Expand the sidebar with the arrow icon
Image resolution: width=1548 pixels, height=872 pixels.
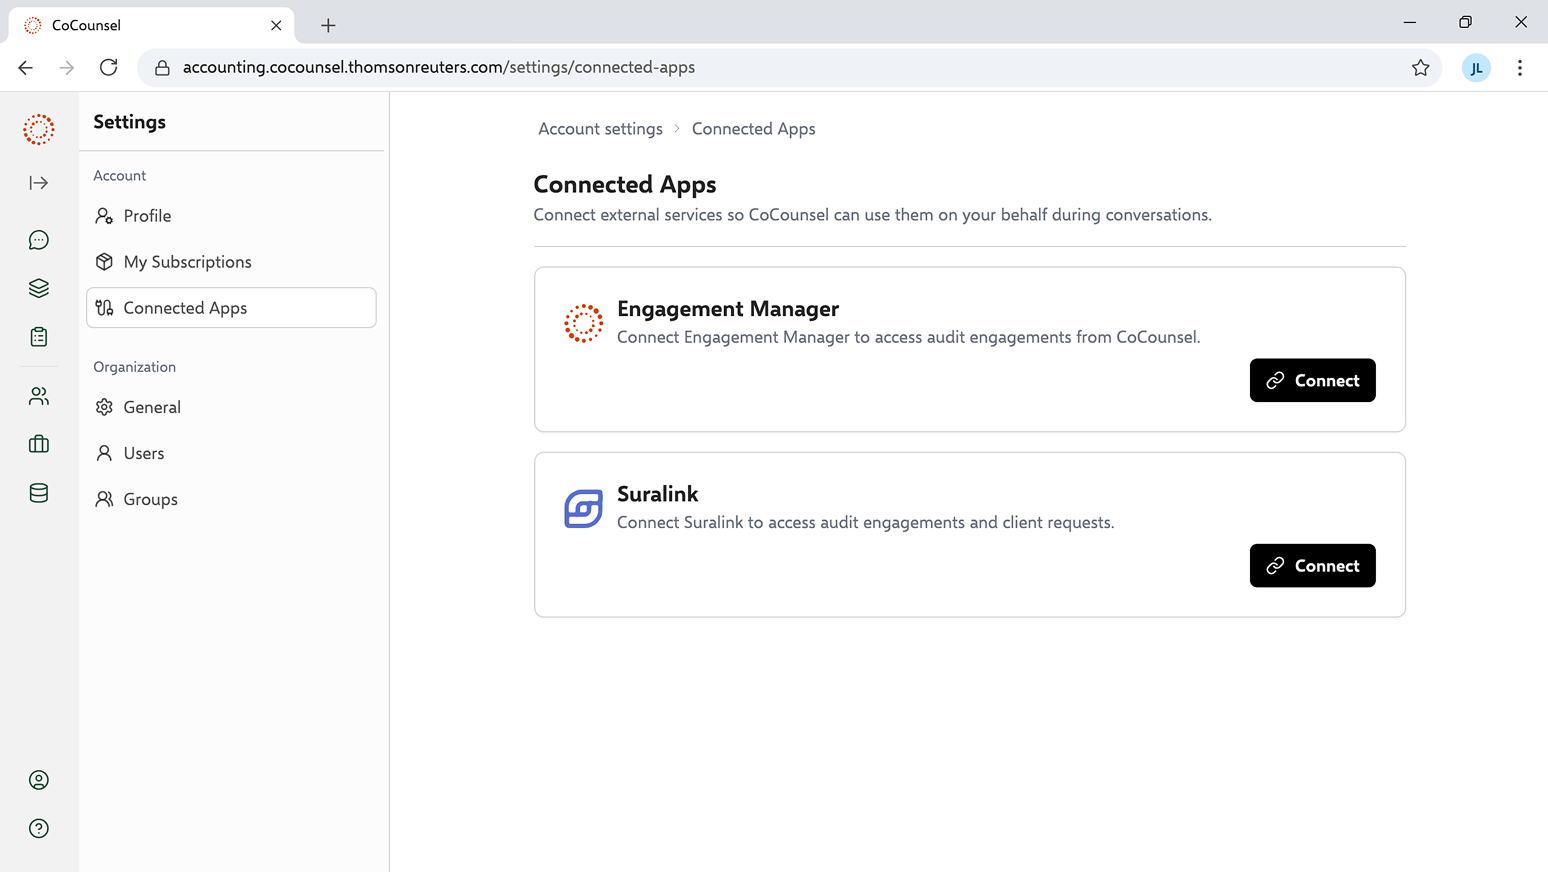pos(39,183)
